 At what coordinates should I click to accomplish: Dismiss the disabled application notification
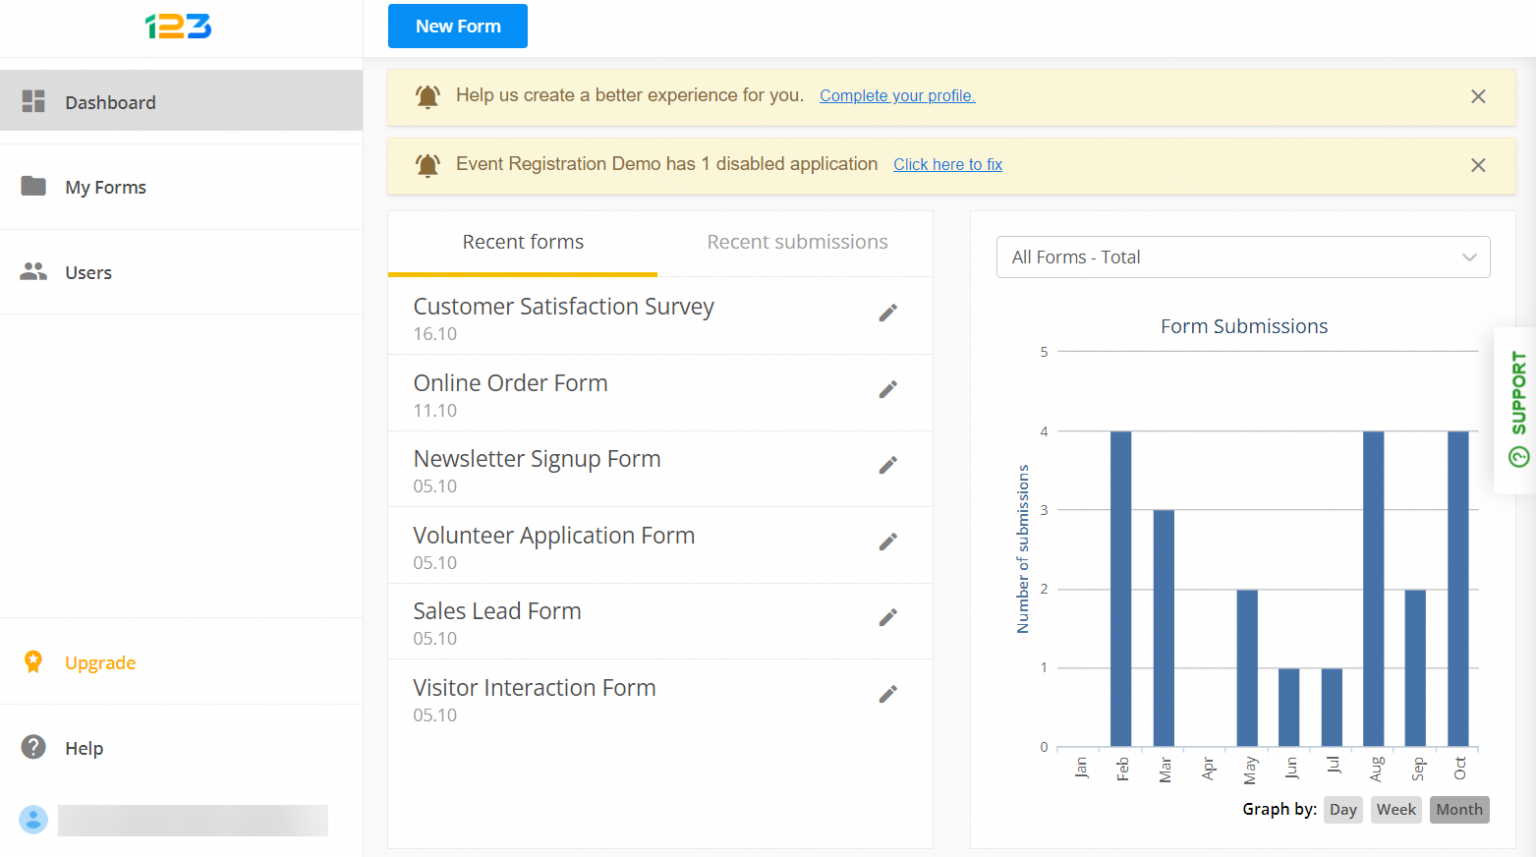[1478, 165]
